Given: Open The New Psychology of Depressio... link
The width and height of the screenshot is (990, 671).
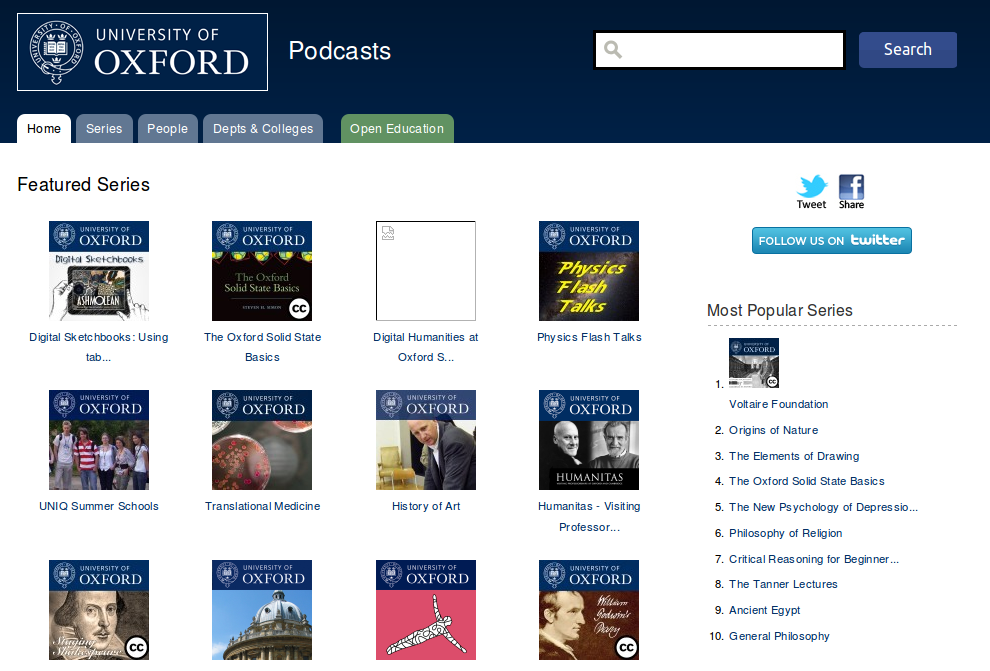Looking at the screenshot, I should coord(823,507).
